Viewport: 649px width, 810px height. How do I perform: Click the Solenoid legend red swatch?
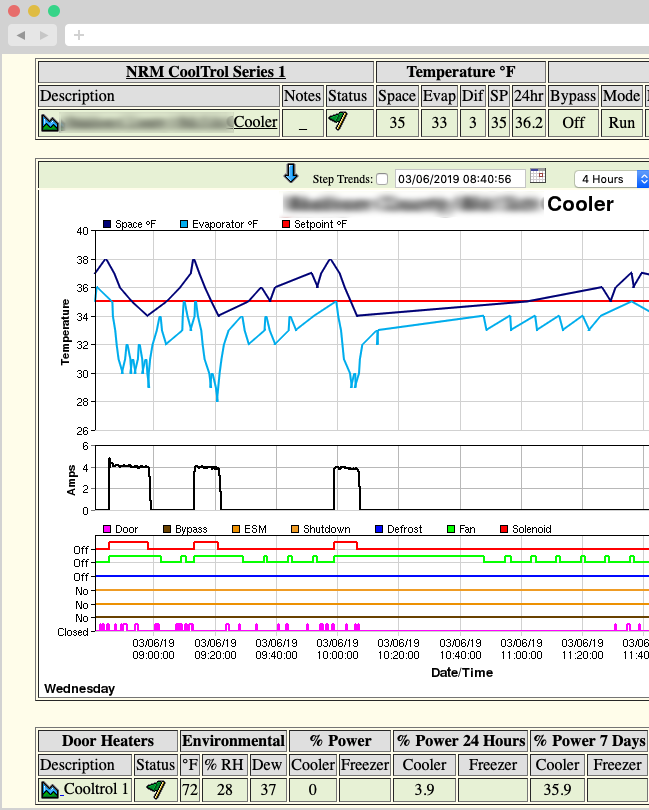[504, 529]
